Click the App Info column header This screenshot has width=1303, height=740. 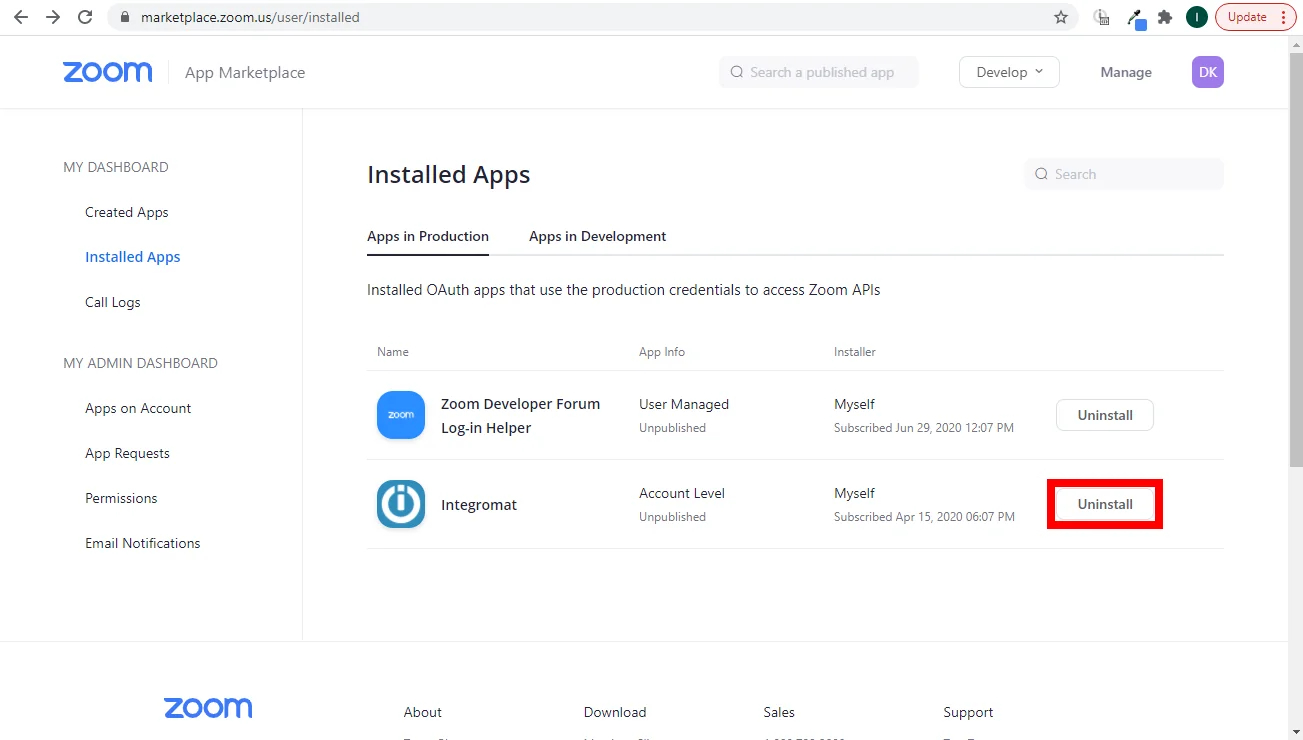[x=662, y=352]
